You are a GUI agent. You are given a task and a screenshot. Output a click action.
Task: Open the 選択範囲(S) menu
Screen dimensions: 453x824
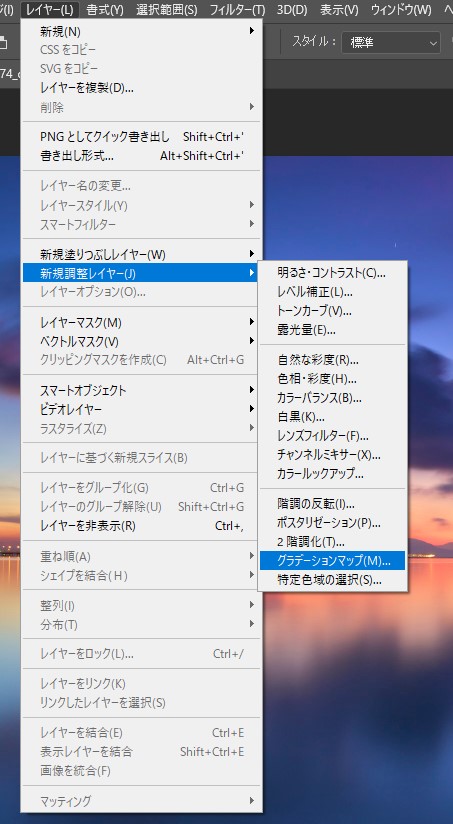click(x=167, y=9)
